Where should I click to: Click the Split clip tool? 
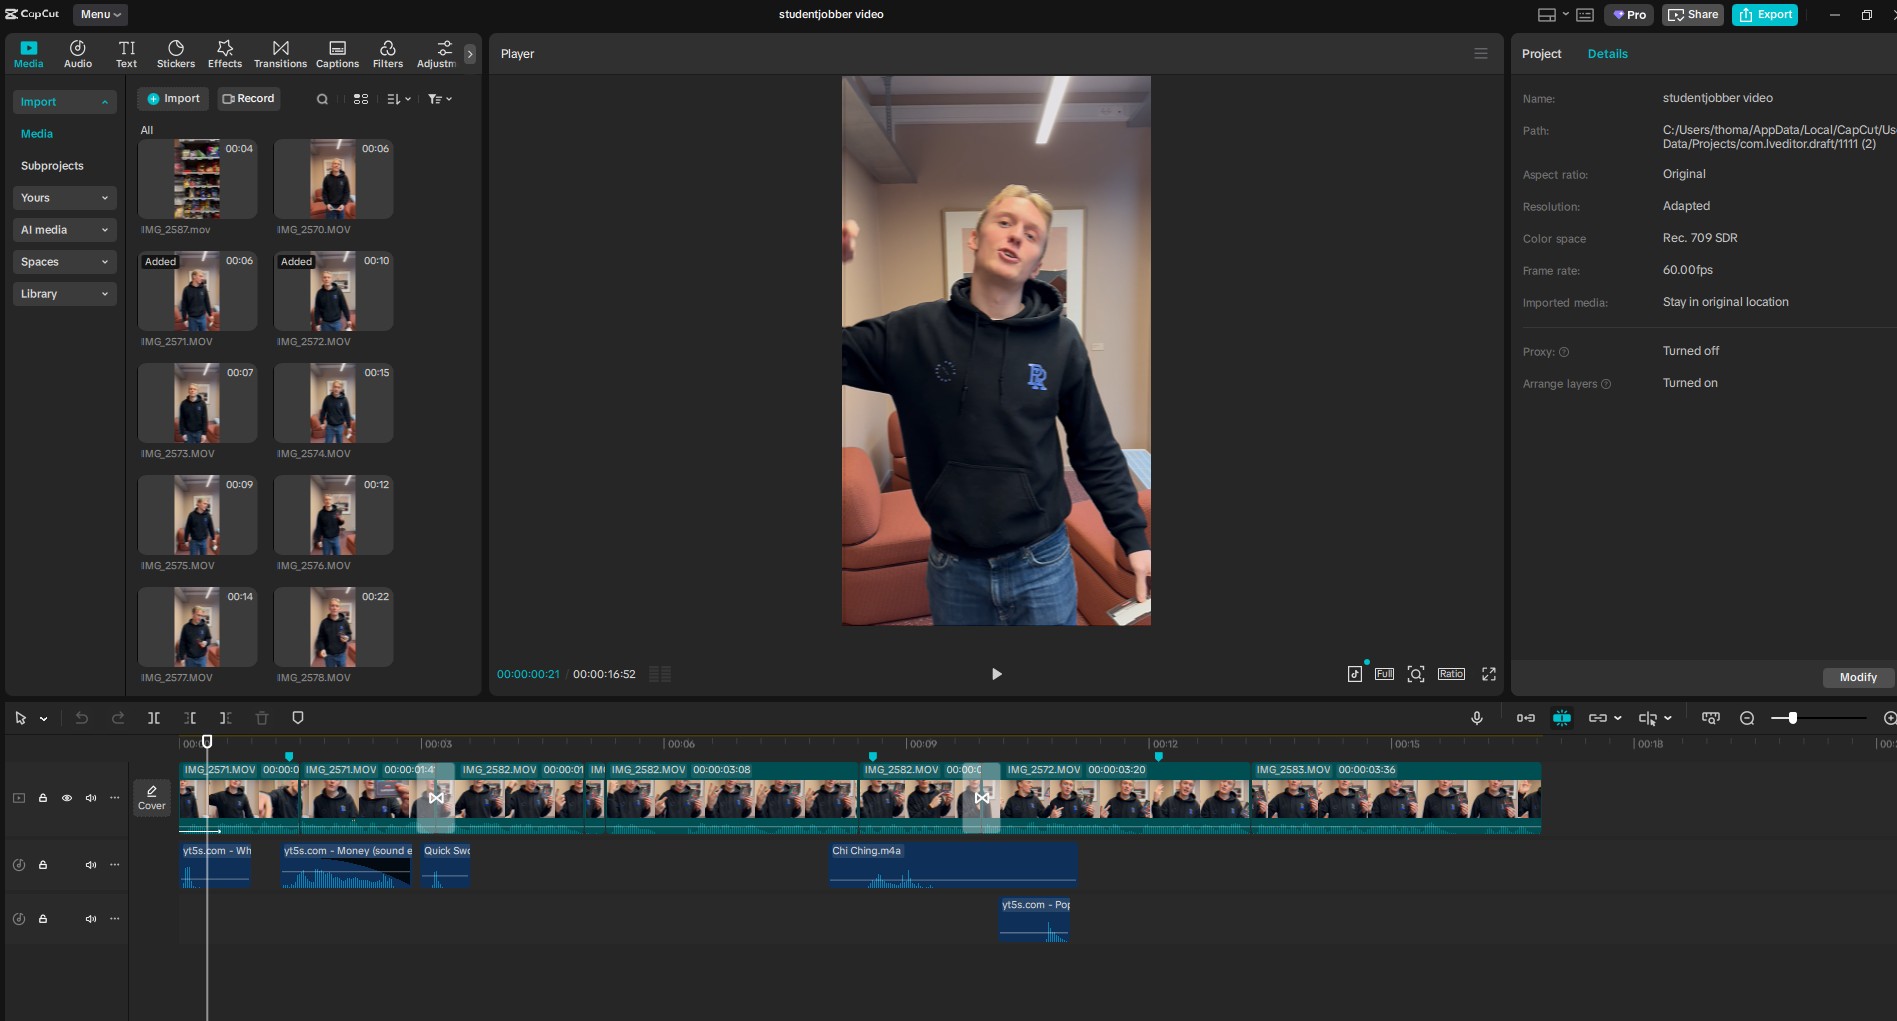(154, 718)
